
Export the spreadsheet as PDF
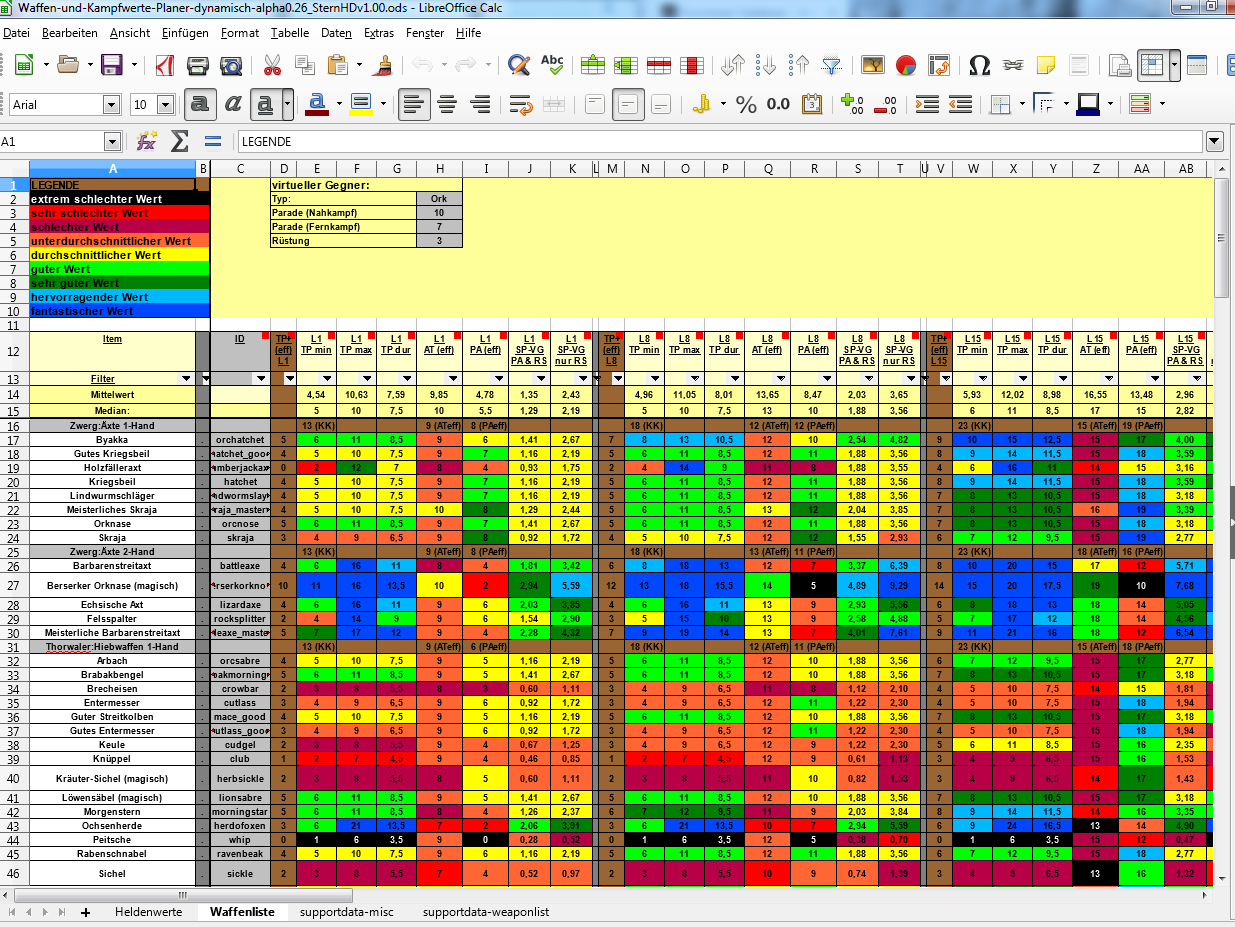pyautogui.click(x=165, y=66)
